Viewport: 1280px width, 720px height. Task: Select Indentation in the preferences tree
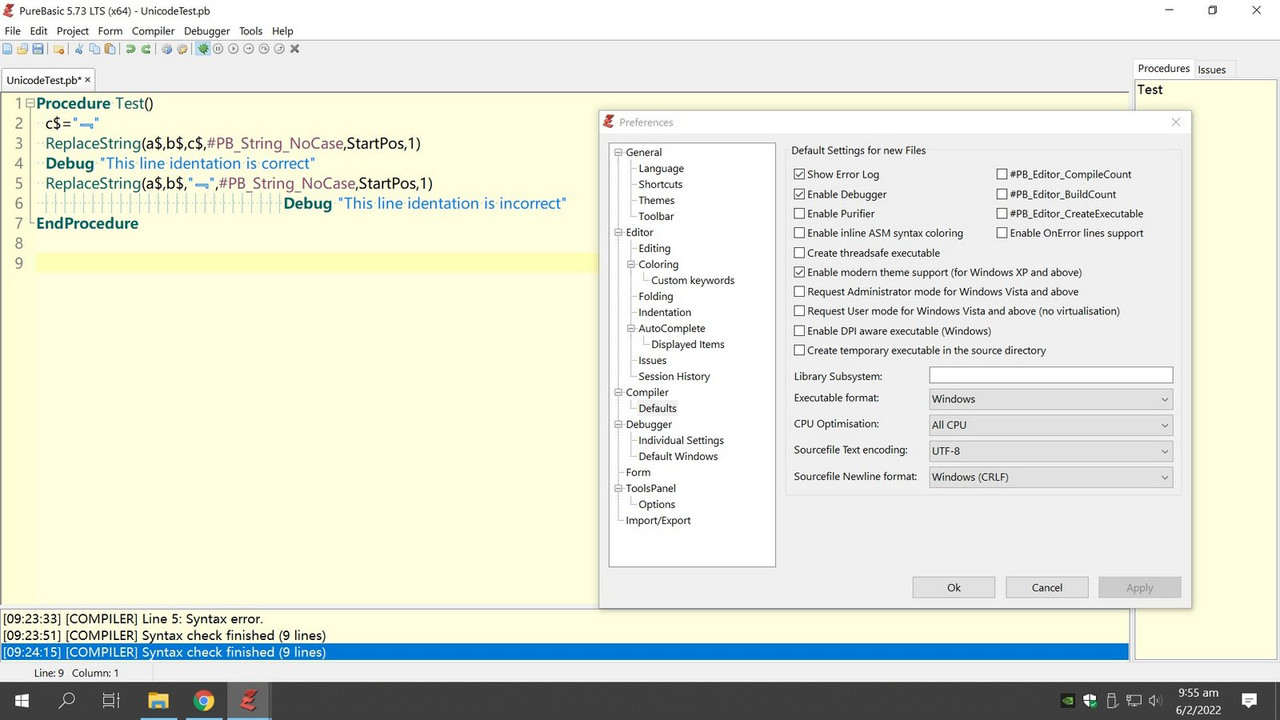[664, 312]
